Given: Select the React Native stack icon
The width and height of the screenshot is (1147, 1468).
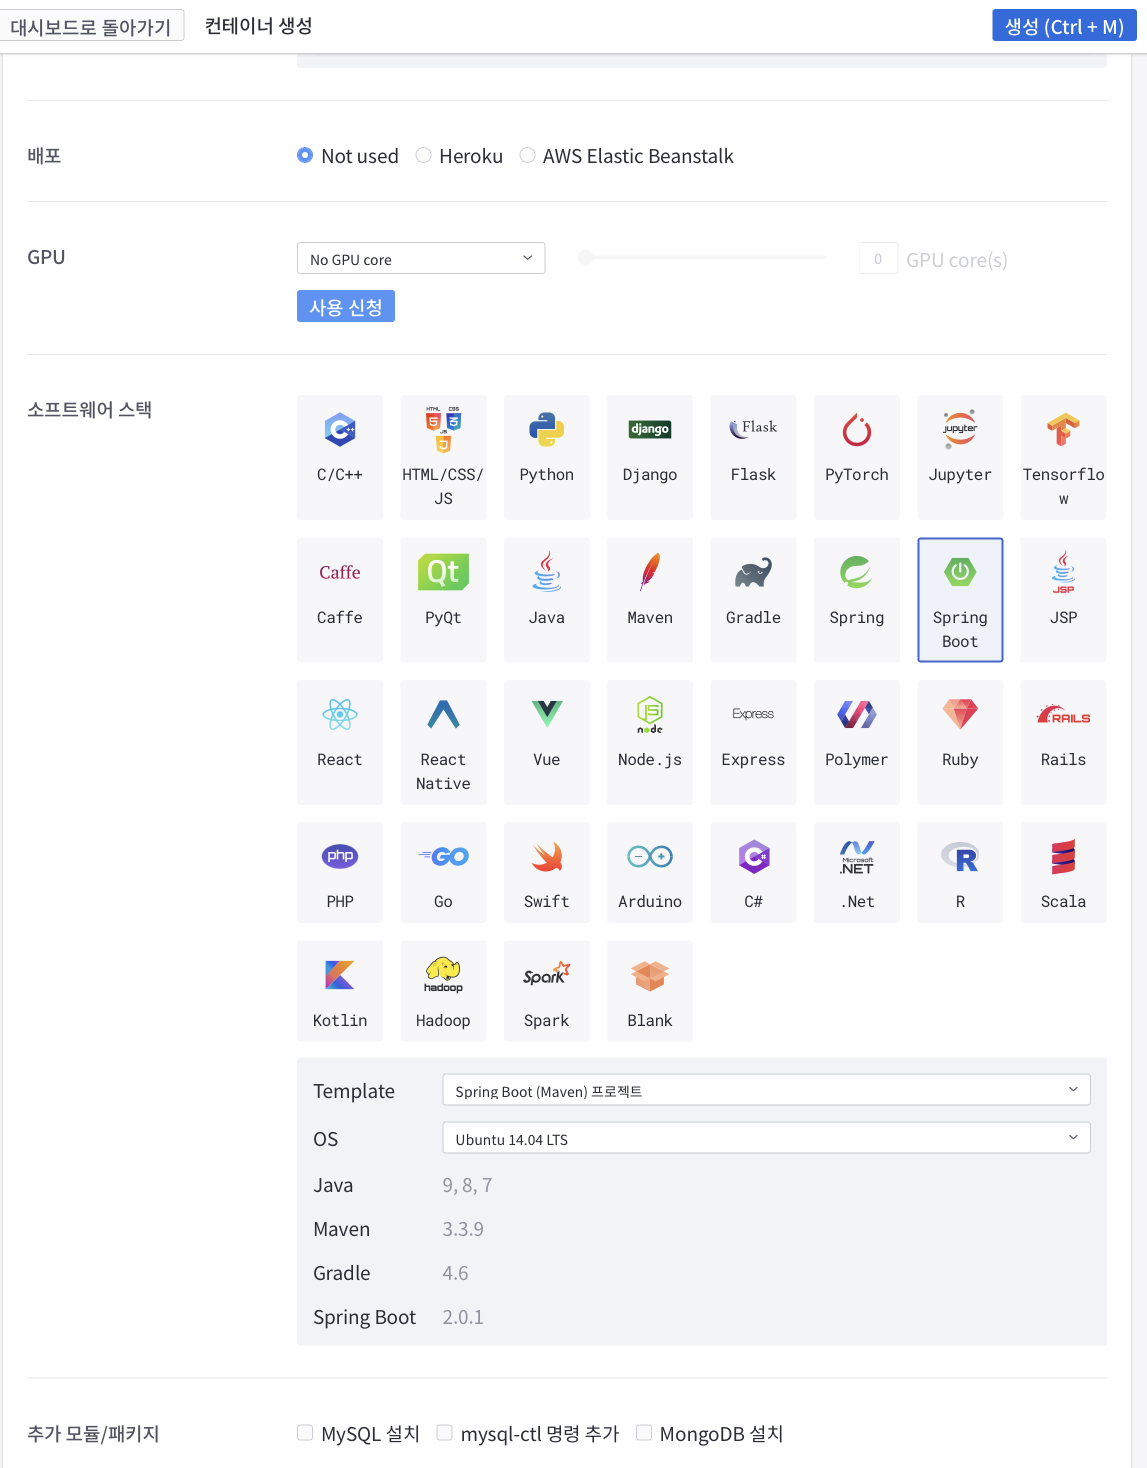Looking at the screenshot, I should point(443,714).
